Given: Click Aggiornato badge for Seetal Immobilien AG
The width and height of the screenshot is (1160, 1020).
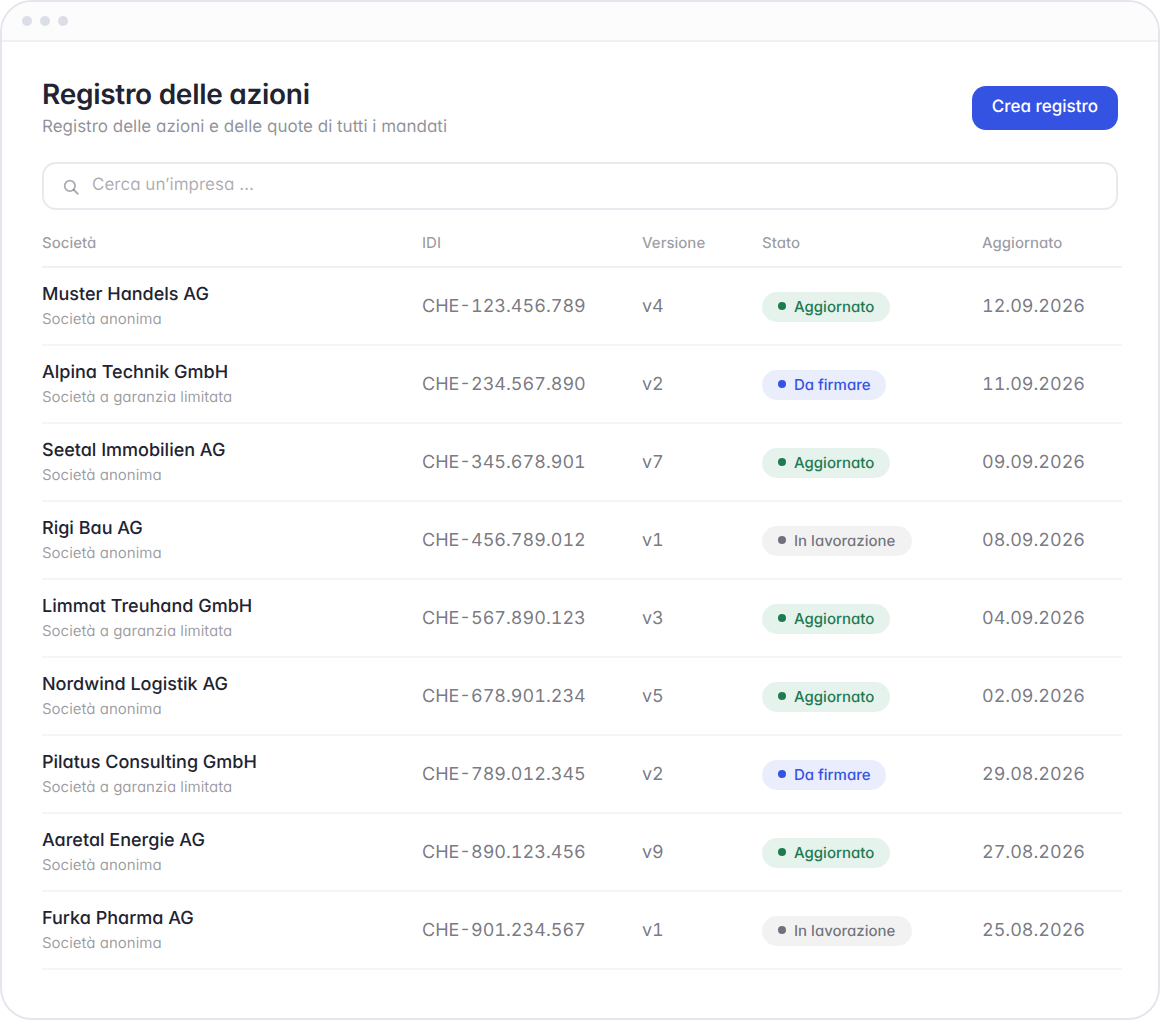Looking at the screenshot, I should pos(826,463).
